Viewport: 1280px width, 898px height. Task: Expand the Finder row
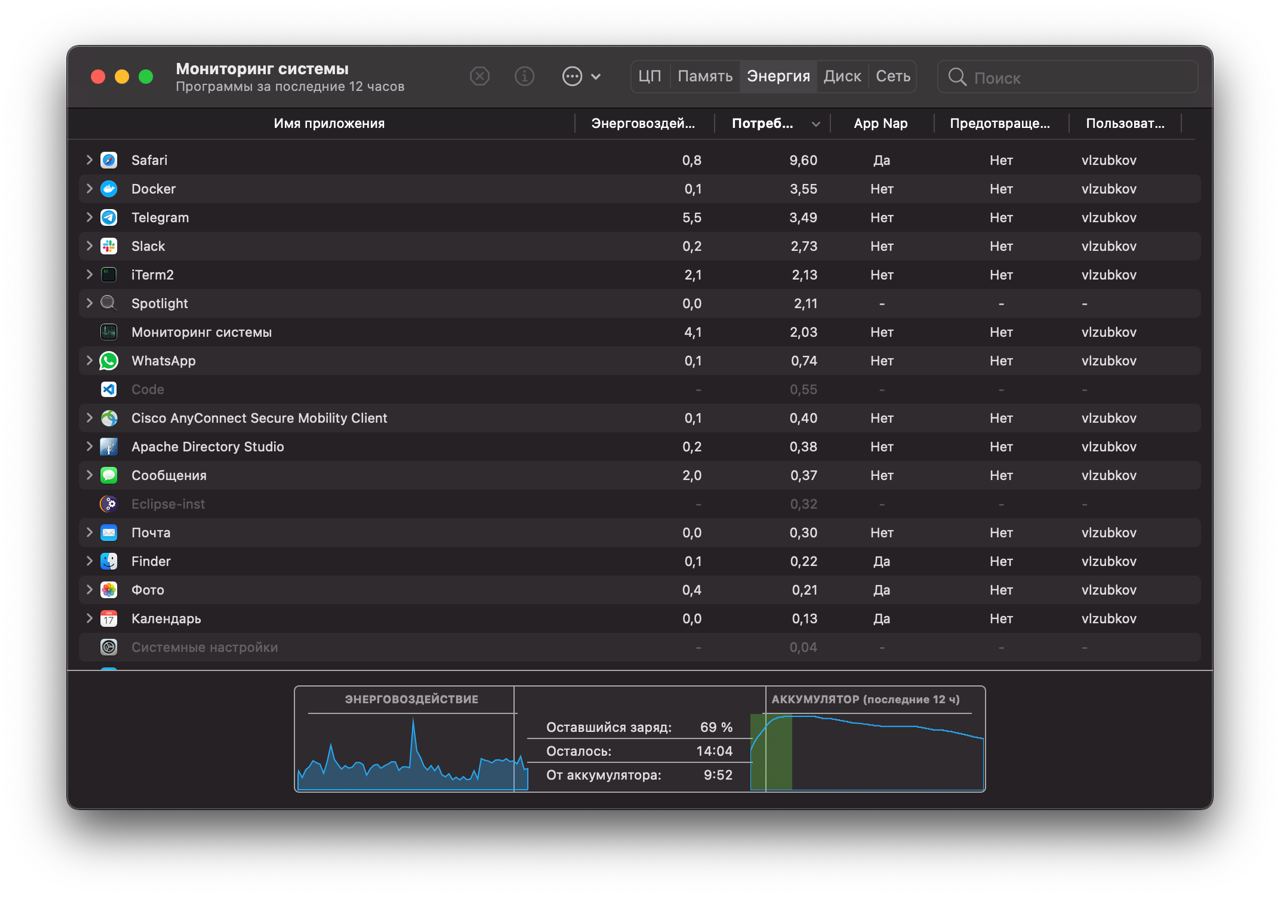coord(89,561)
